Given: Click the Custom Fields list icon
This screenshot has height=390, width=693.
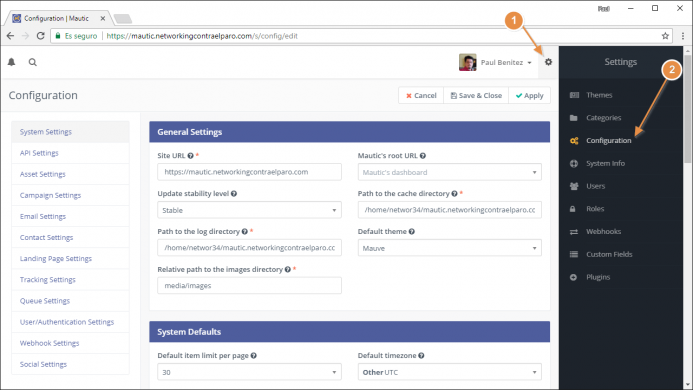Looking at the screenshot, I should click(574, 254).
